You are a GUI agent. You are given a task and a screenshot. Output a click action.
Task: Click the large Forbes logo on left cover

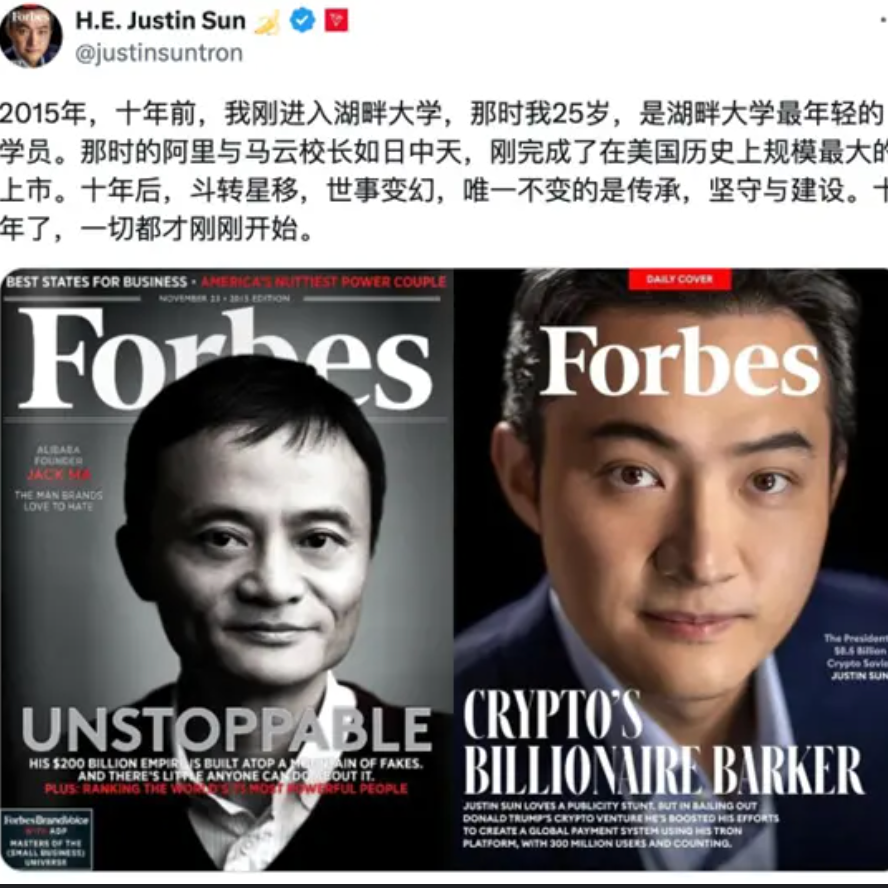(225, 358)
